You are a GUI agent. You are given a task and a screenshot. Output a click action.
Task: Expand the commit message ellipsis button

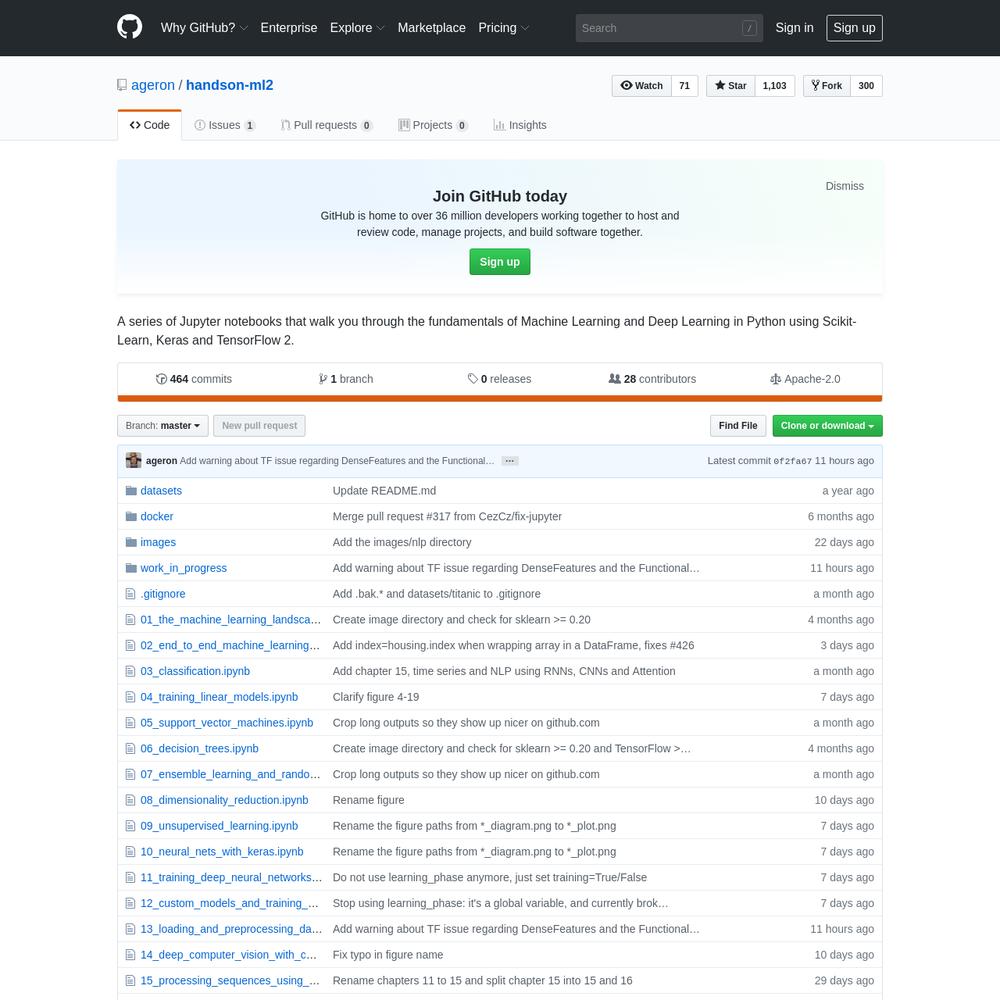(510, 461)
